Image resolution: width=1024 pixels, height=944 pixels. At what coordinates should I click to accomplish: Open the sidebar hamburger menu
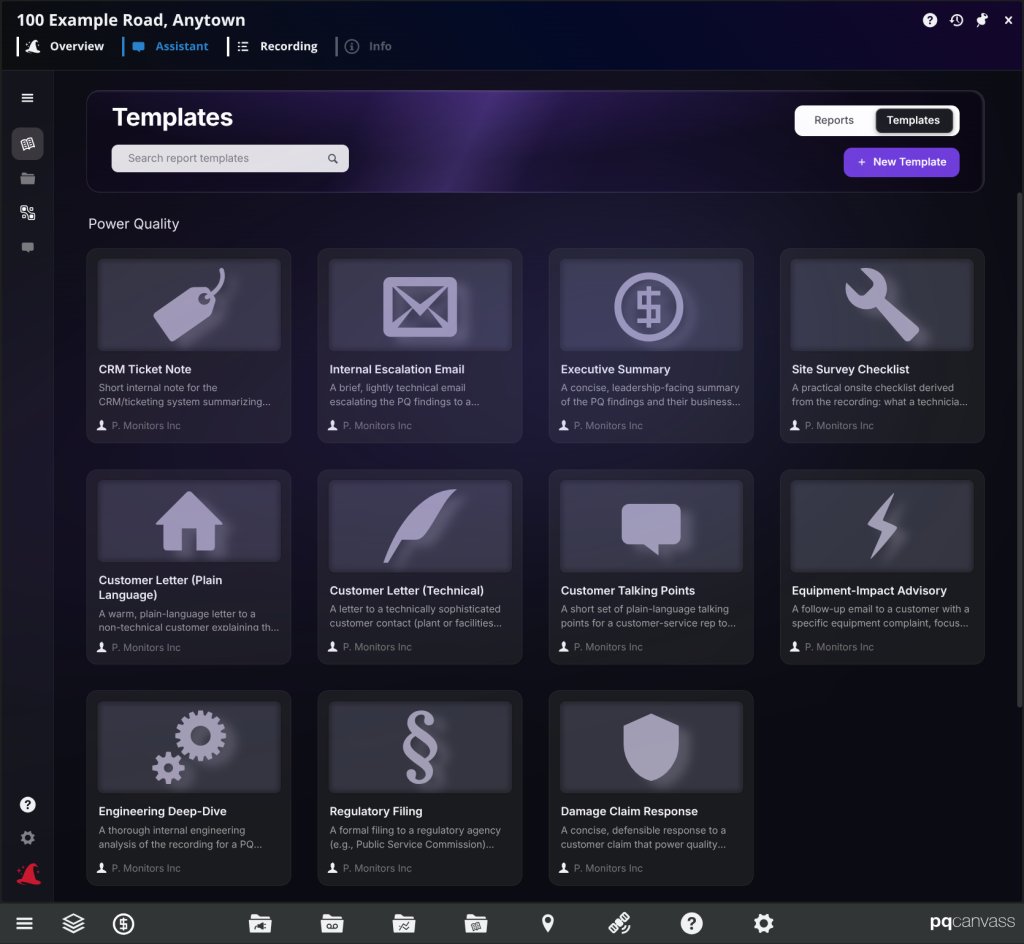27,98
